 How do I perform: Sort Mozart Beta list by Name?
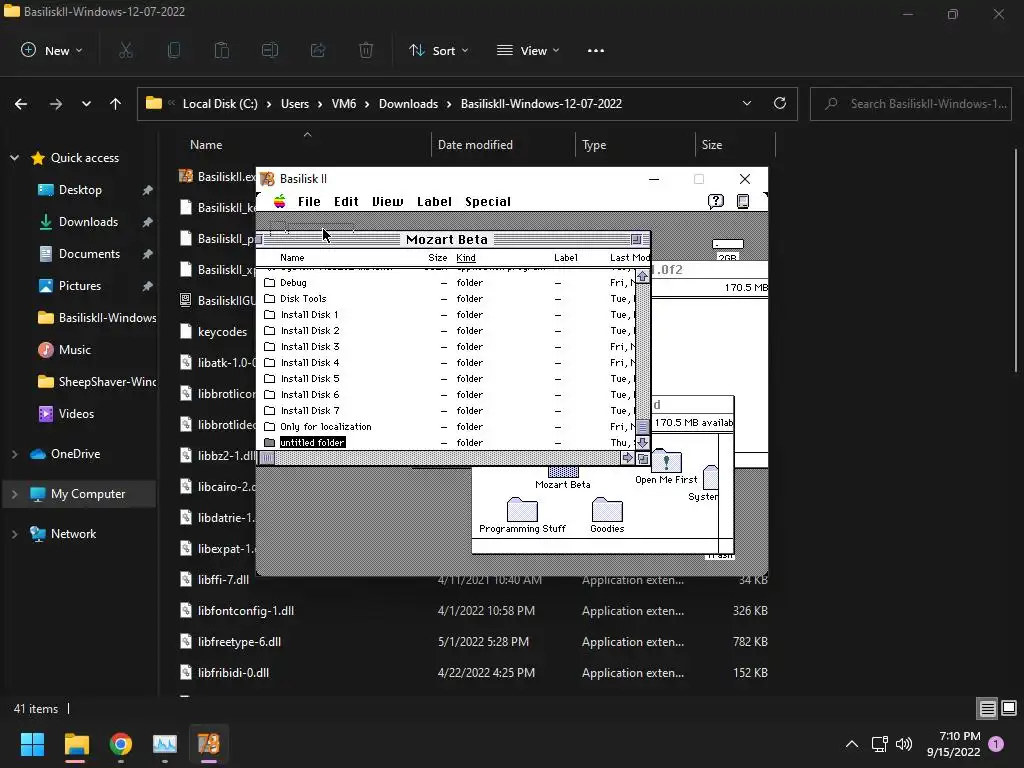(292, 258)
